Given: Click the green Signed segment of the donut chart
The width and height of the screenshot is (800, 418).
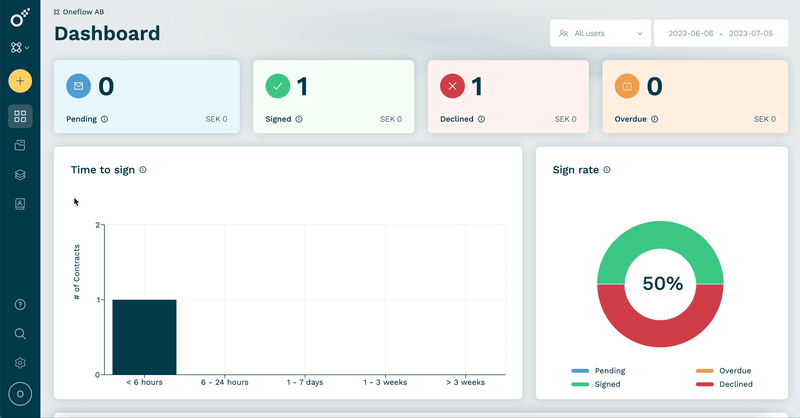Looking at the screenshot, I should (x=660, y=235).
